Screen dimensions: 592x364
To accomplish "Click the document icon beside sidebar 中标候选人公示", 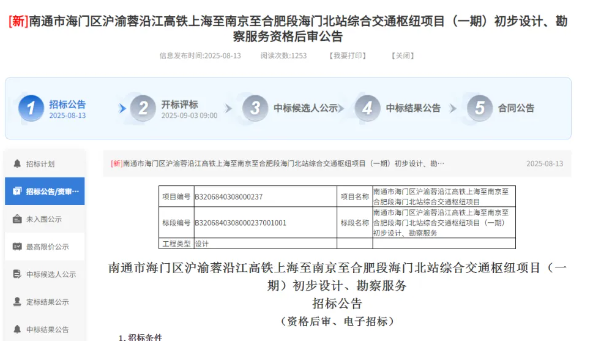I will click(x=17, y=274).
